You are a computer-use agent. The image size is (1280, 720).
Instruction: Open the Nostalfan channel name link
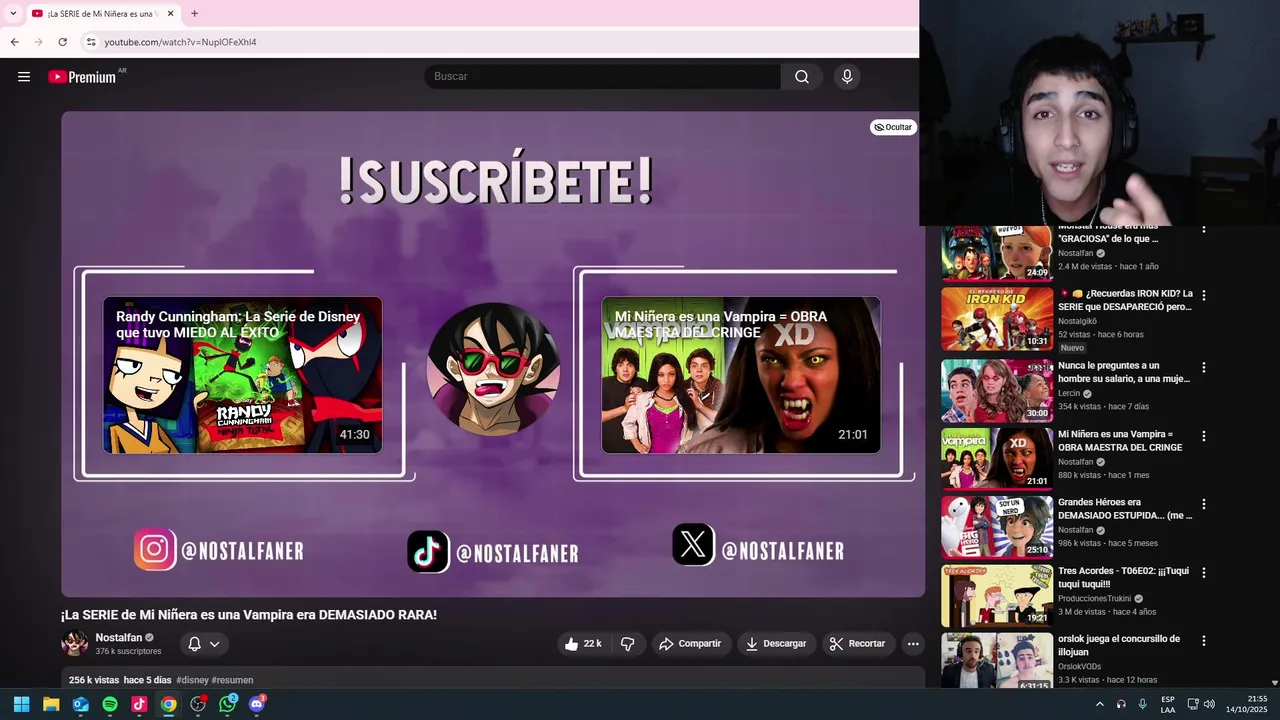click(119, 637)
